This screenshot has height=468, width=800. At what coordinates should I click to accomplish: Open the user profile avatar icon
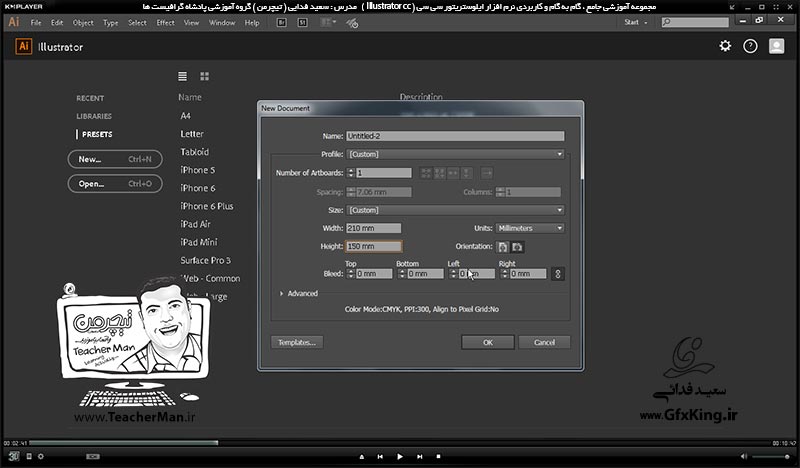click(777, 46)
